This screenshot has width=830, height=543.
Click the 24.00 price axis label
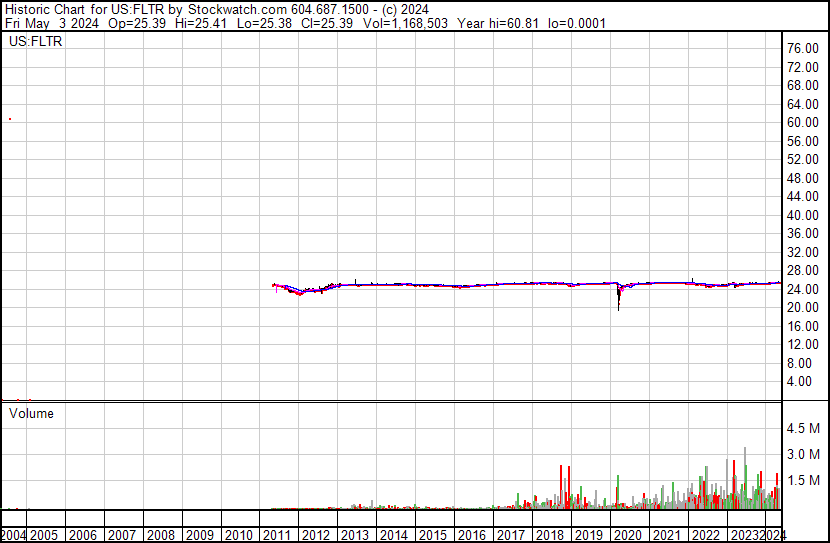tap(803, 289)
